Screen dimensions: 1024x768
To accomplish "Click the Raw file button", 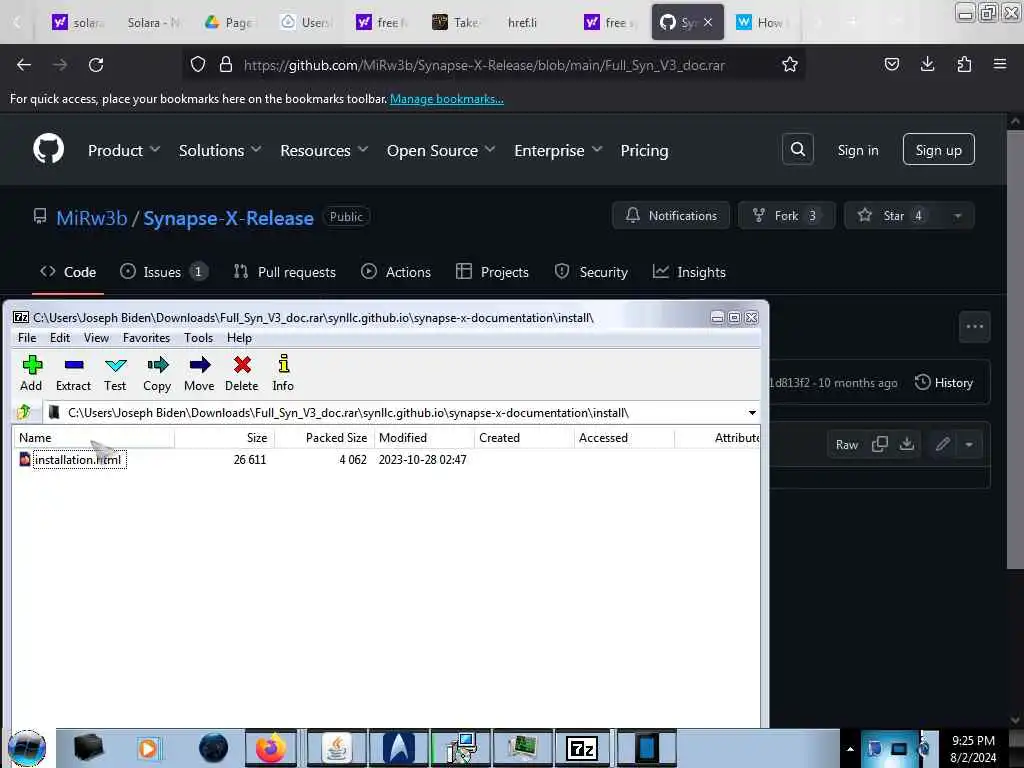I will coord(846,445).
